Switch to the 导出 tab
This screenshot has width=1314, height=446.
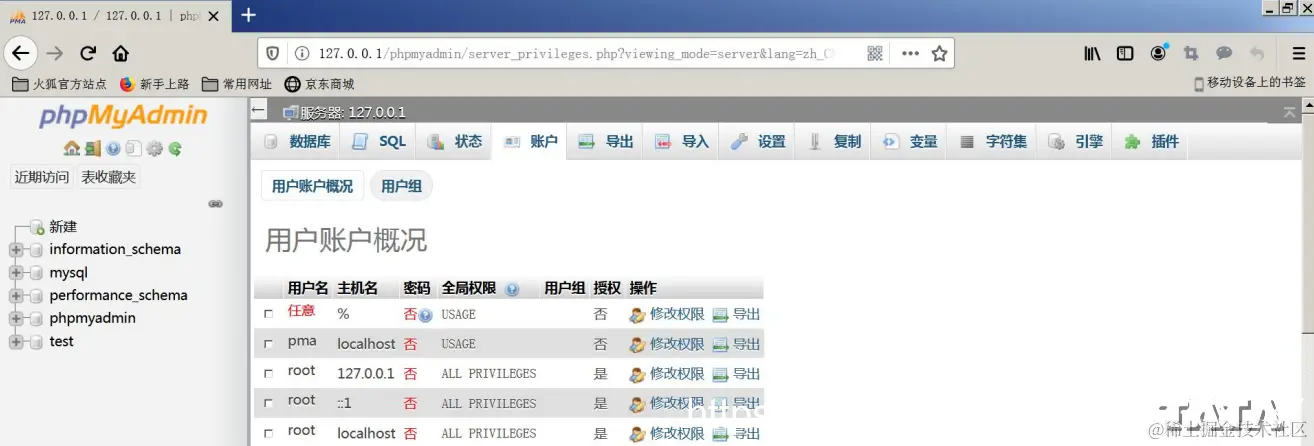pos(605,142)
